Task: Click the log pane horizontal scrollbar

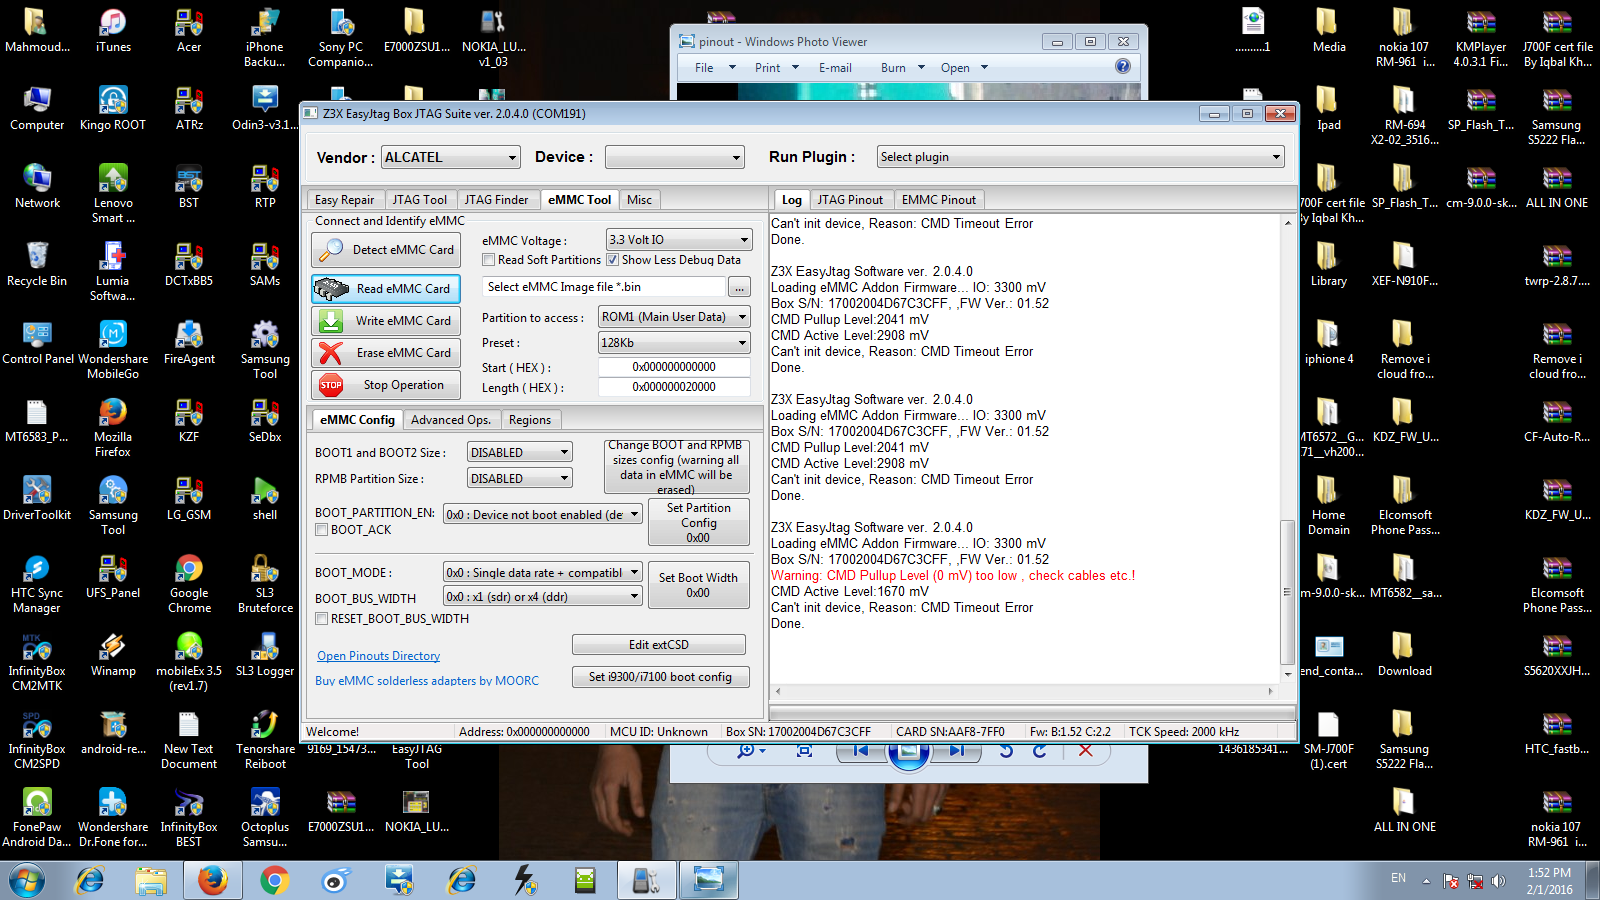Action: (x=1025, y=691)
